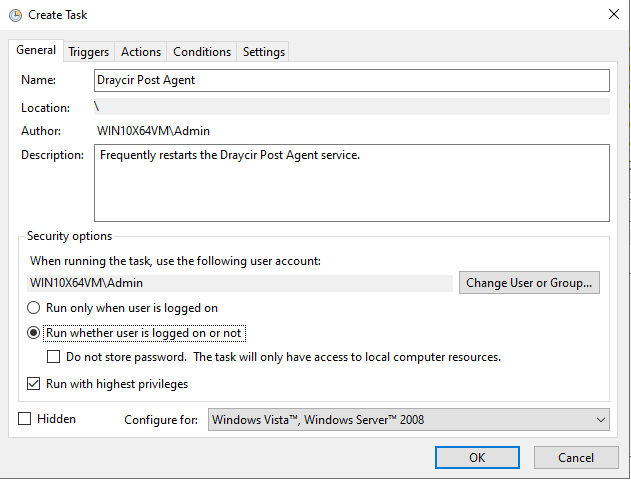This screenshot has width=631, height=481.
Task: Open the Triggers tab
Action: 89,52
